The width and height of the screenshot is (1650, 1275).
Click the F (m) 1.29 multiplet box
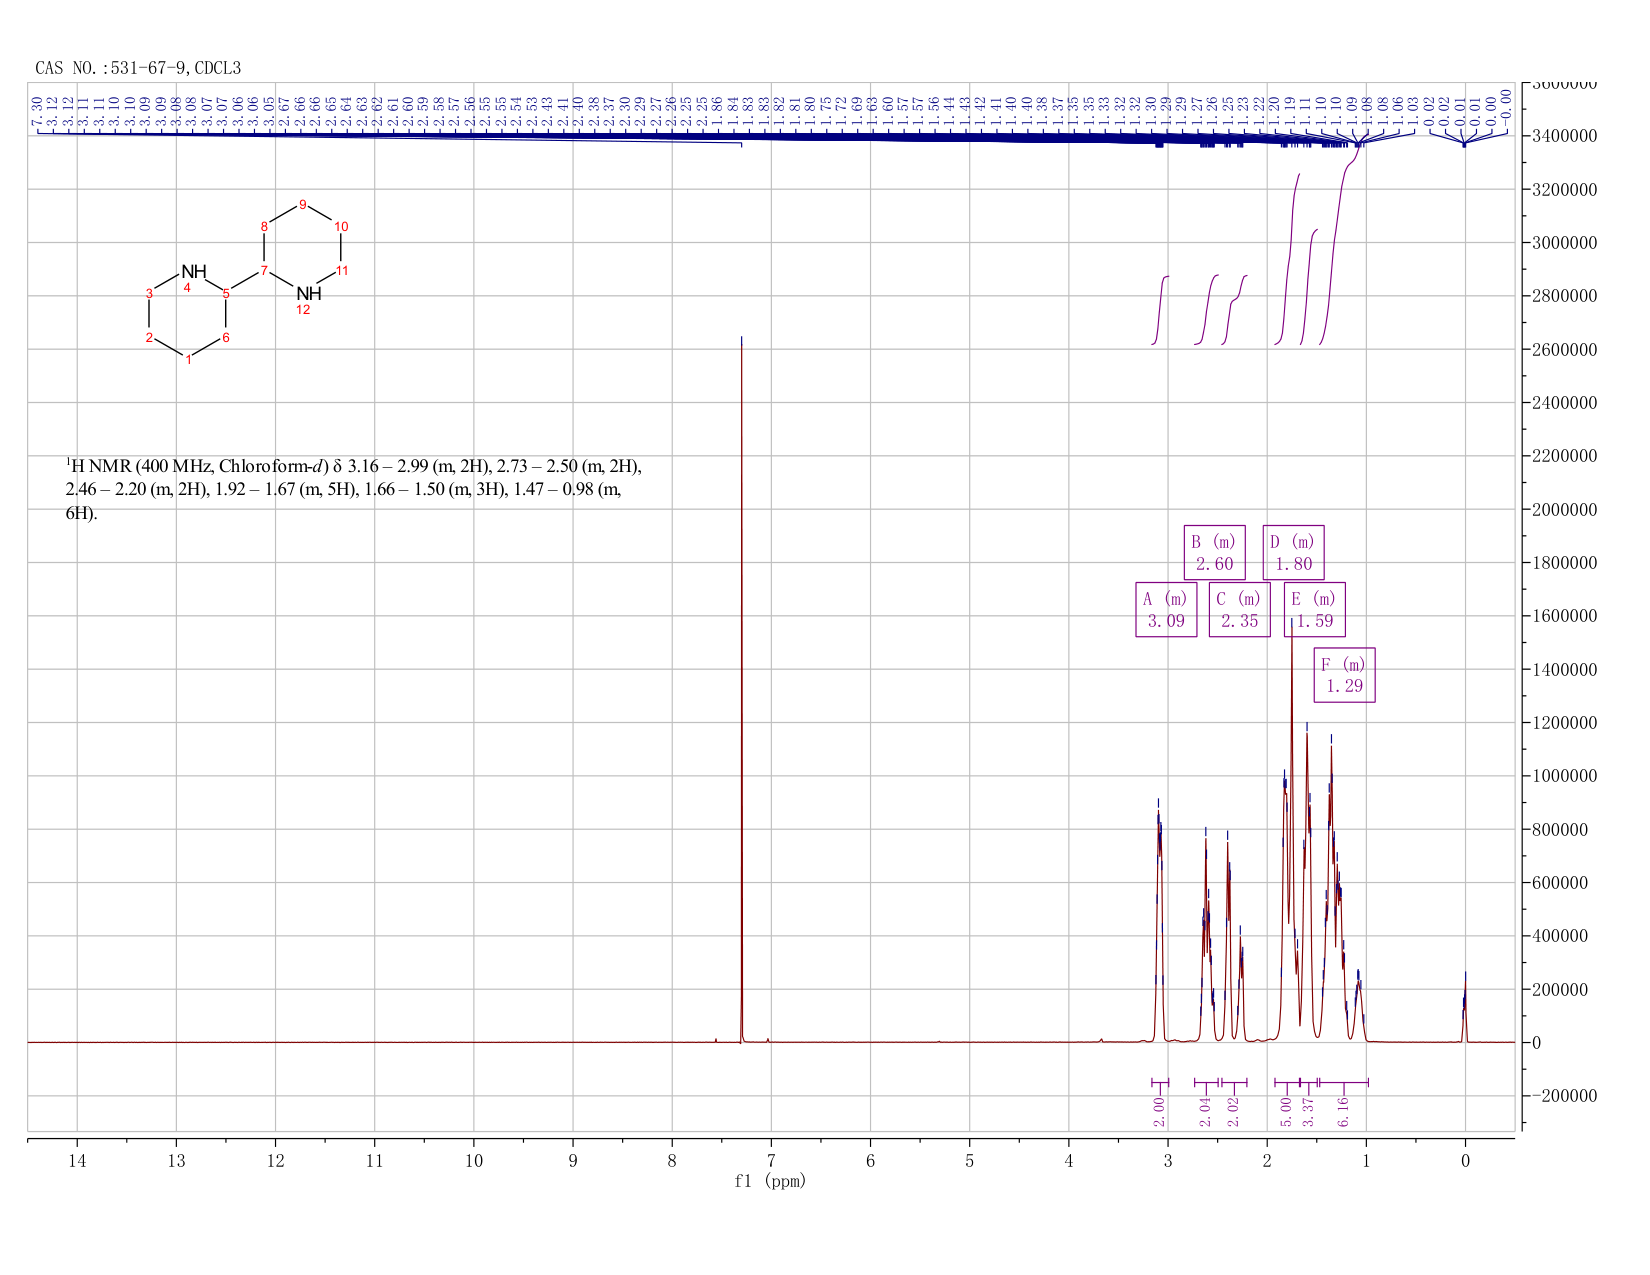(x=1344, y=675)
